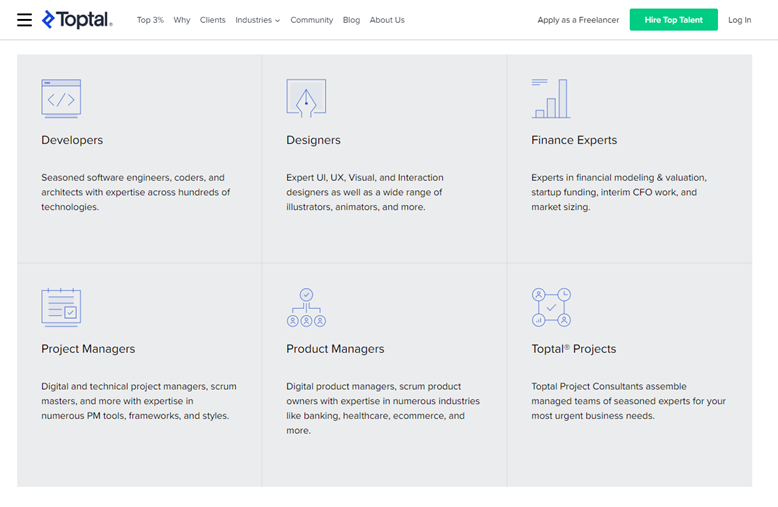This screenshot has width=778, height=507.
Task: Go to the Clients page
Action: click(212, 20)
